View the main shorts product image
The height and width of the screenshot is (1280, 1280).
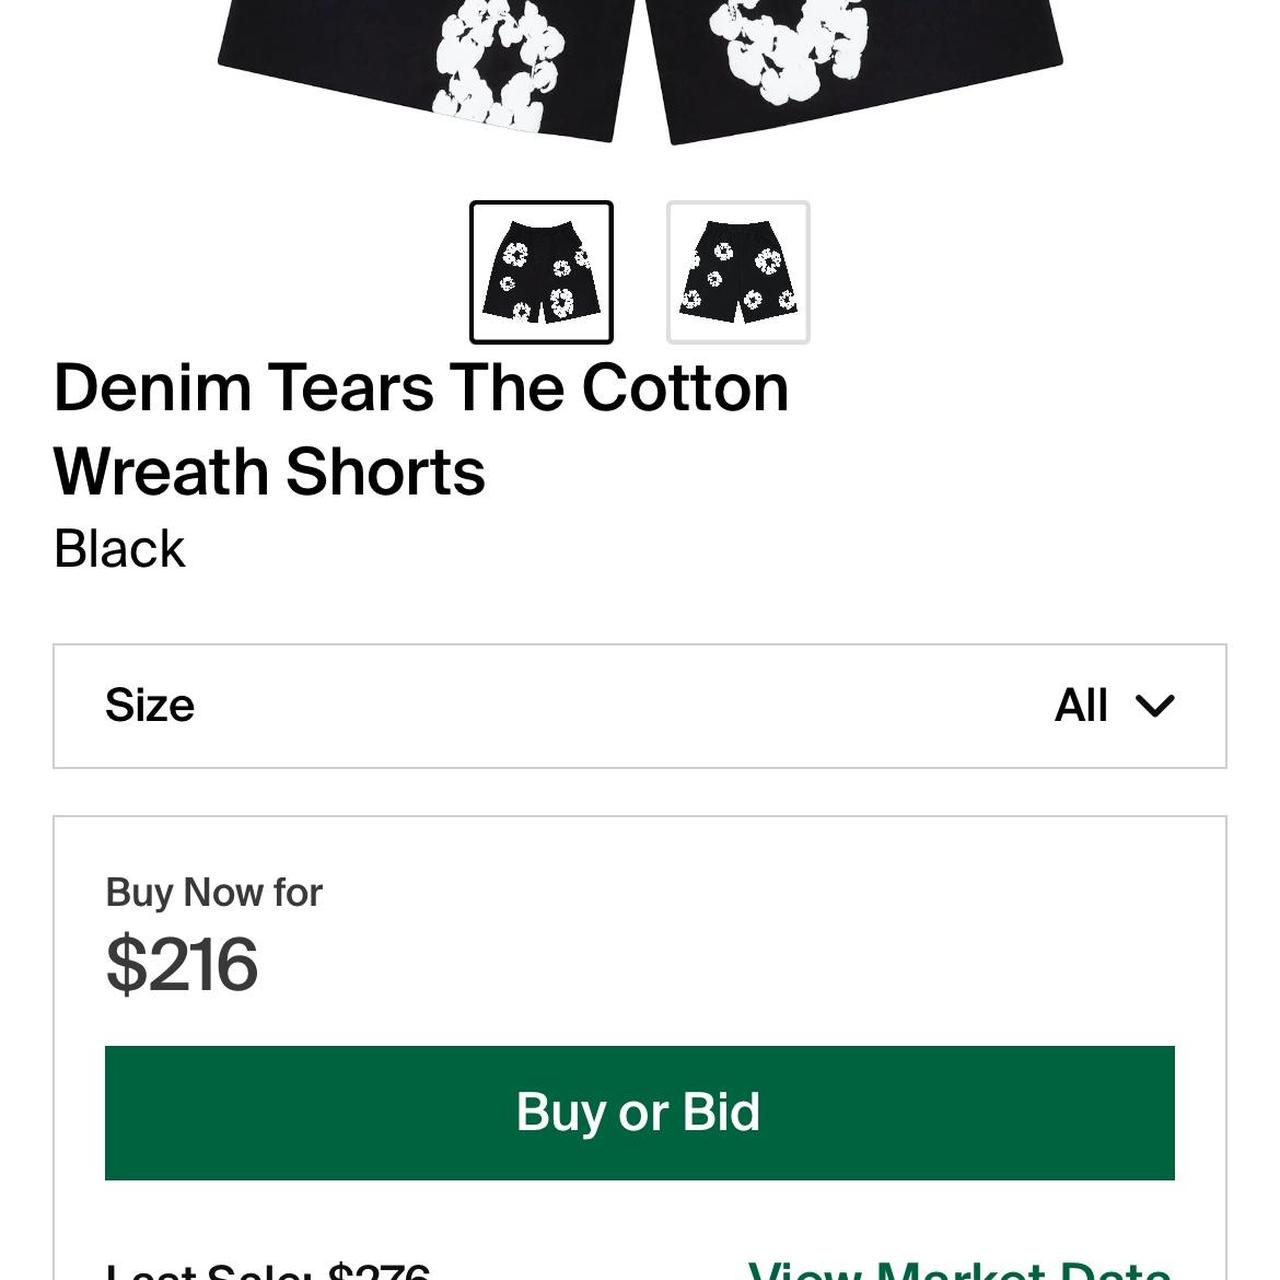640,70
